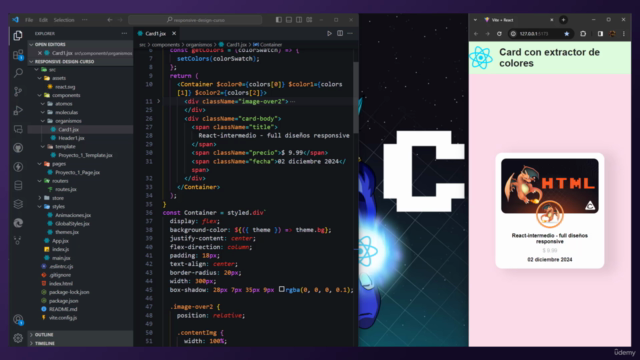Image resolution: width=640 pixels, height=360 pixels.
Task: Open Run and Debug view
Action: tap(18, 111)
